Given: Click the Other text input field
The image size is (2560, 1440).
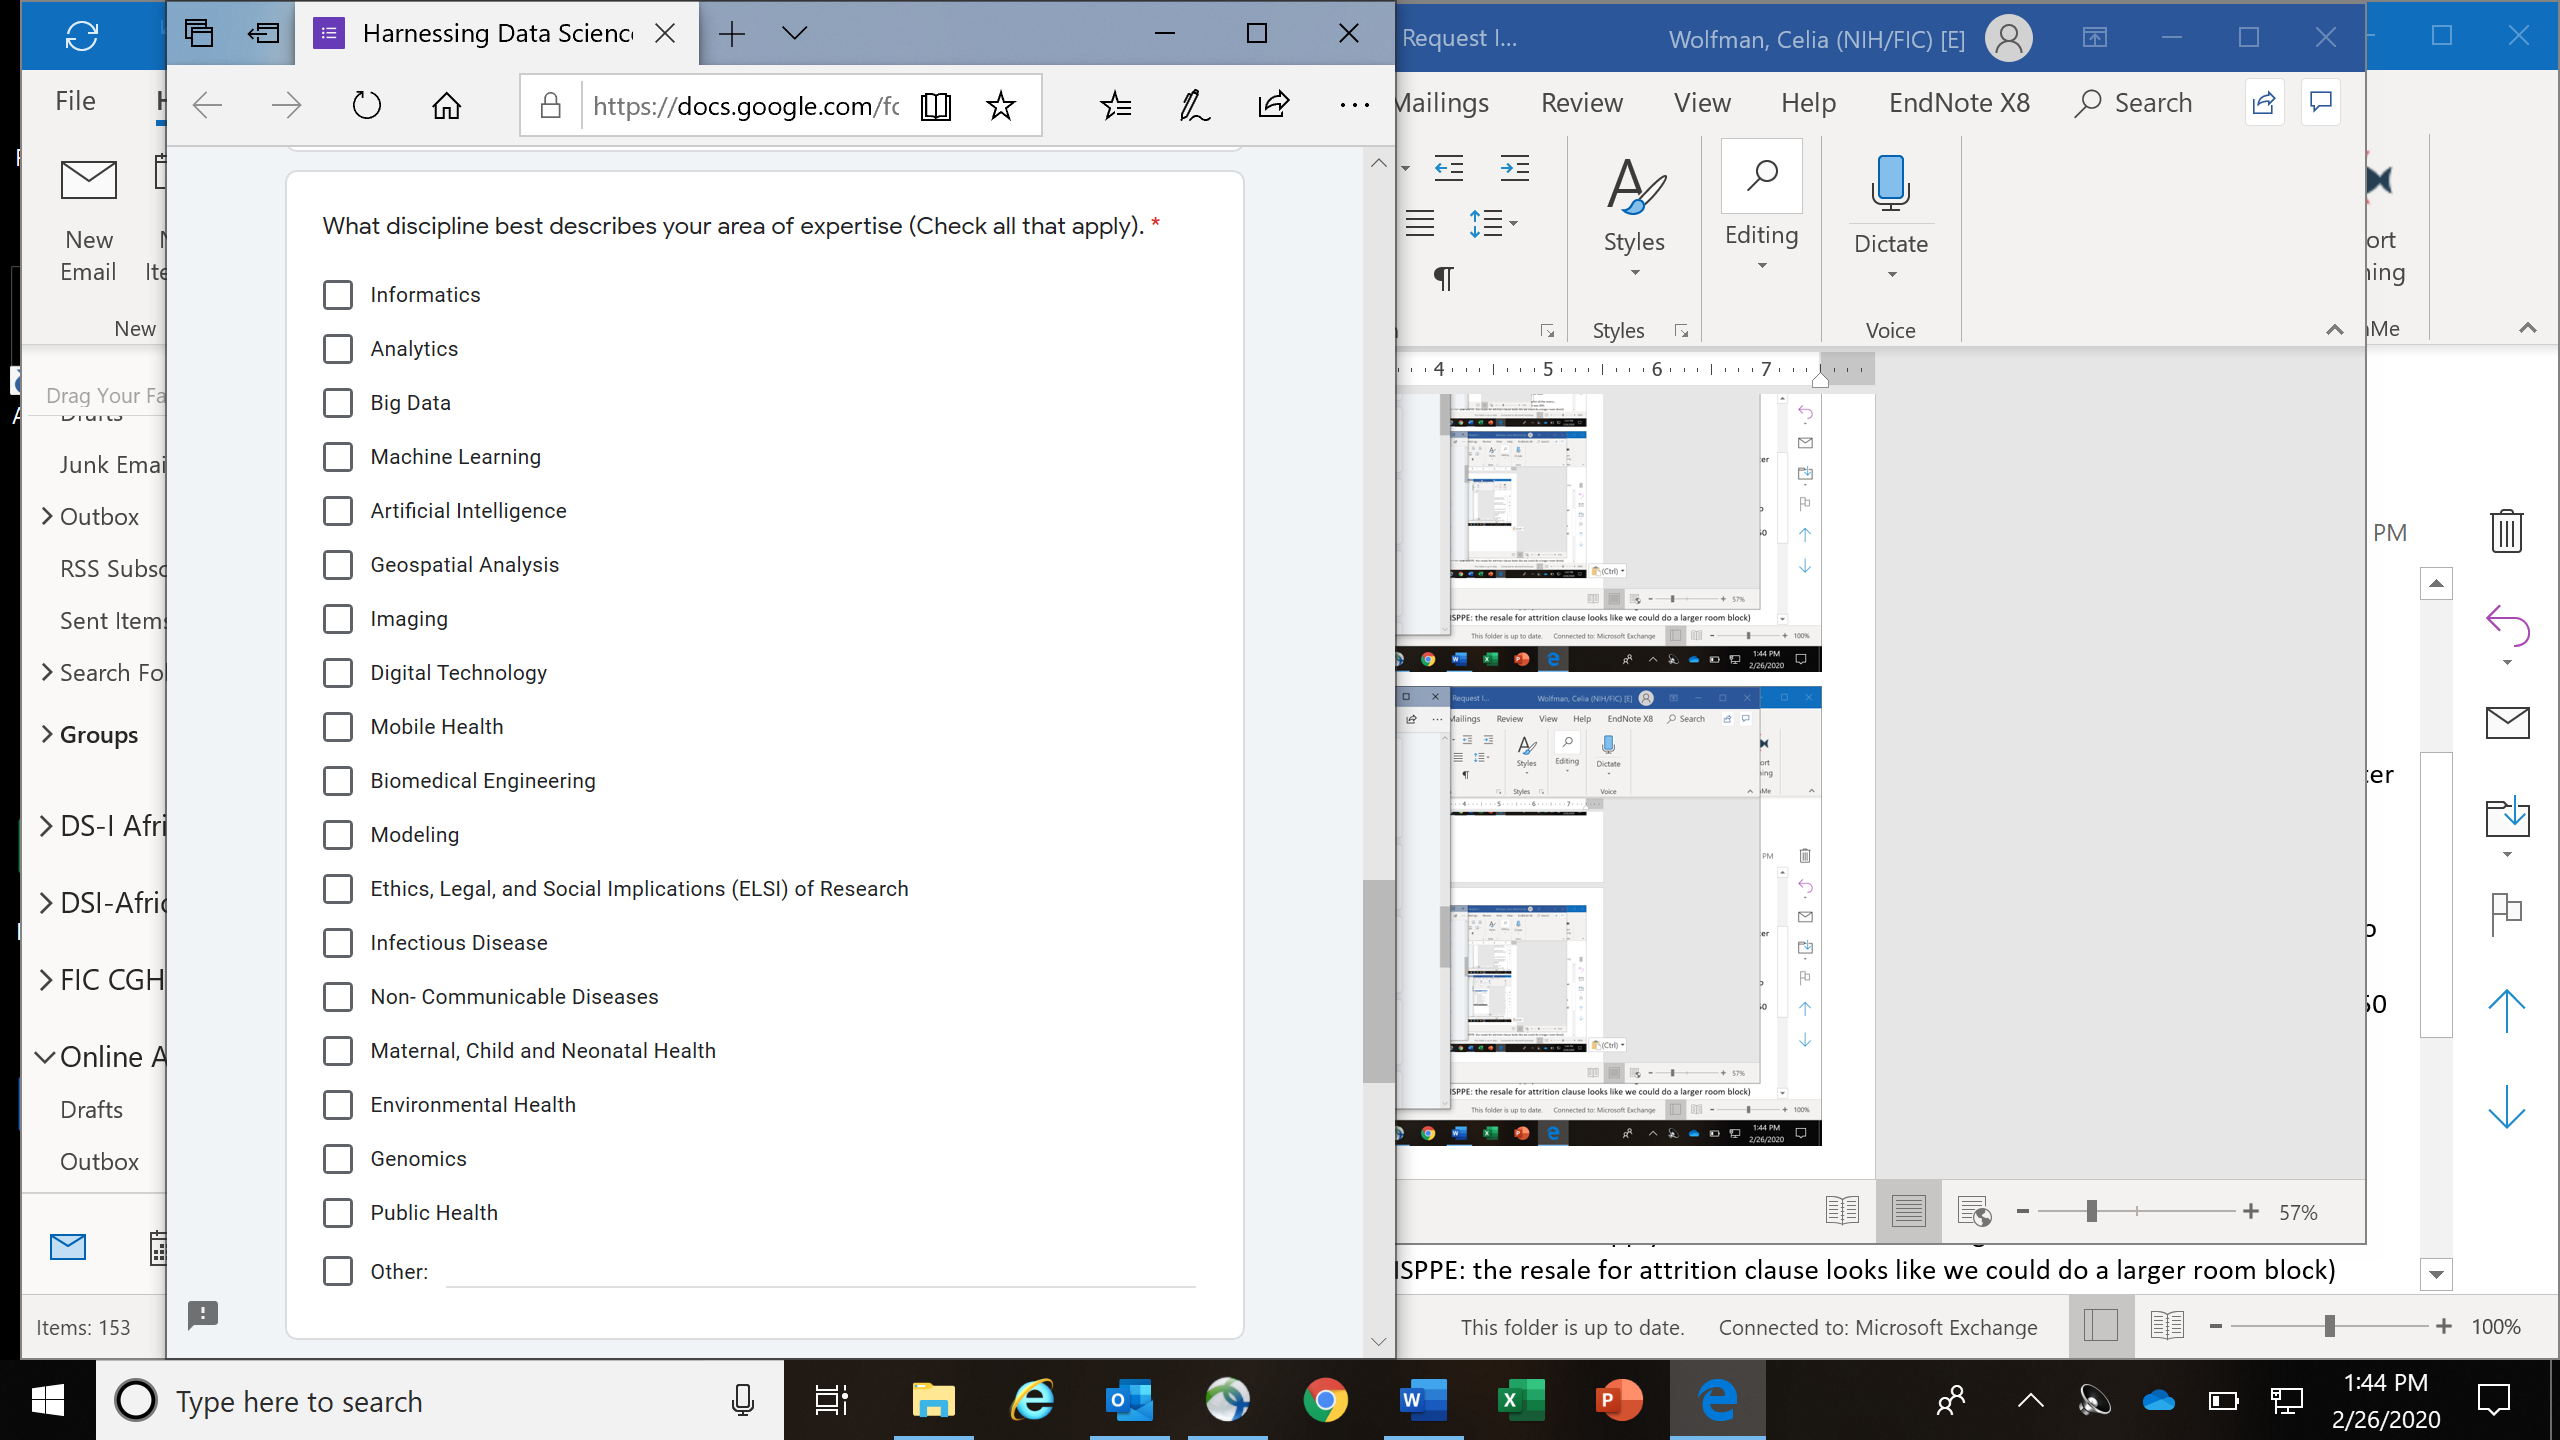Looking at the screenshot, I should point(820,1271).
